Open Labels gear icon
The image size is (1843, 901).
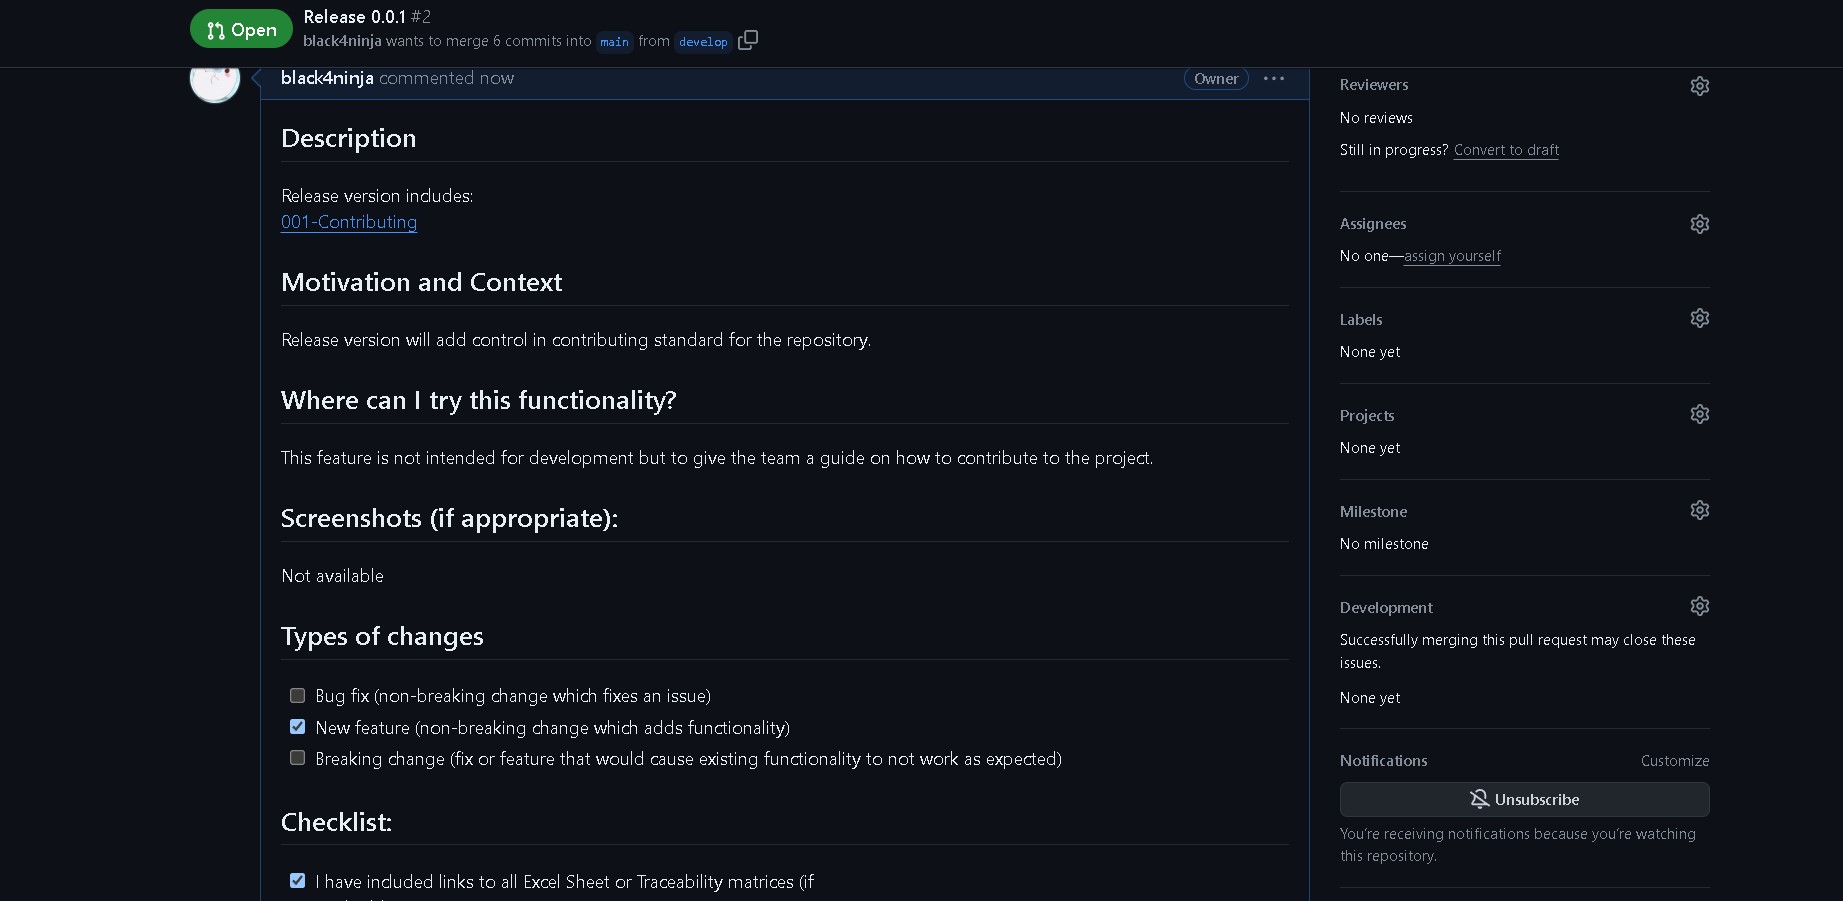[1699, 318]
